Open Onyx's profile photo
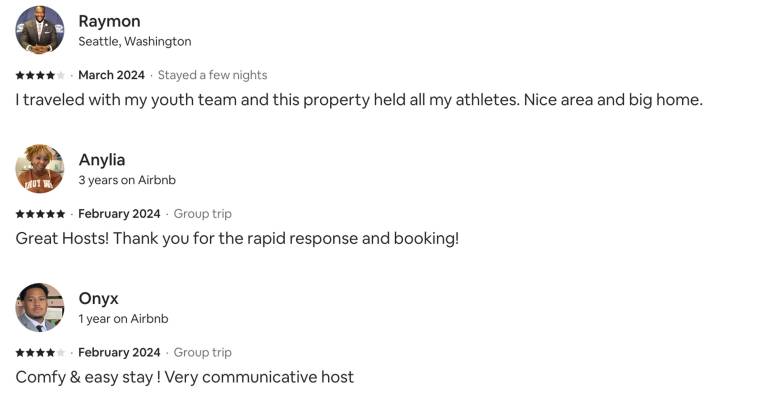 [40, 307]
